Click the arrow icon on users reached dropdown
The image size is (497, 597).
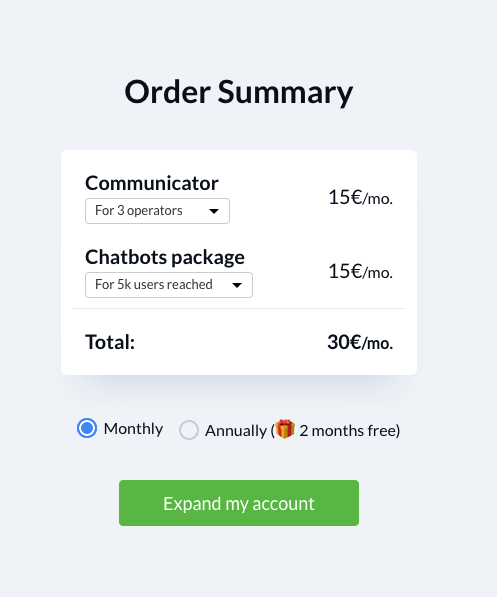pos(237,285)
